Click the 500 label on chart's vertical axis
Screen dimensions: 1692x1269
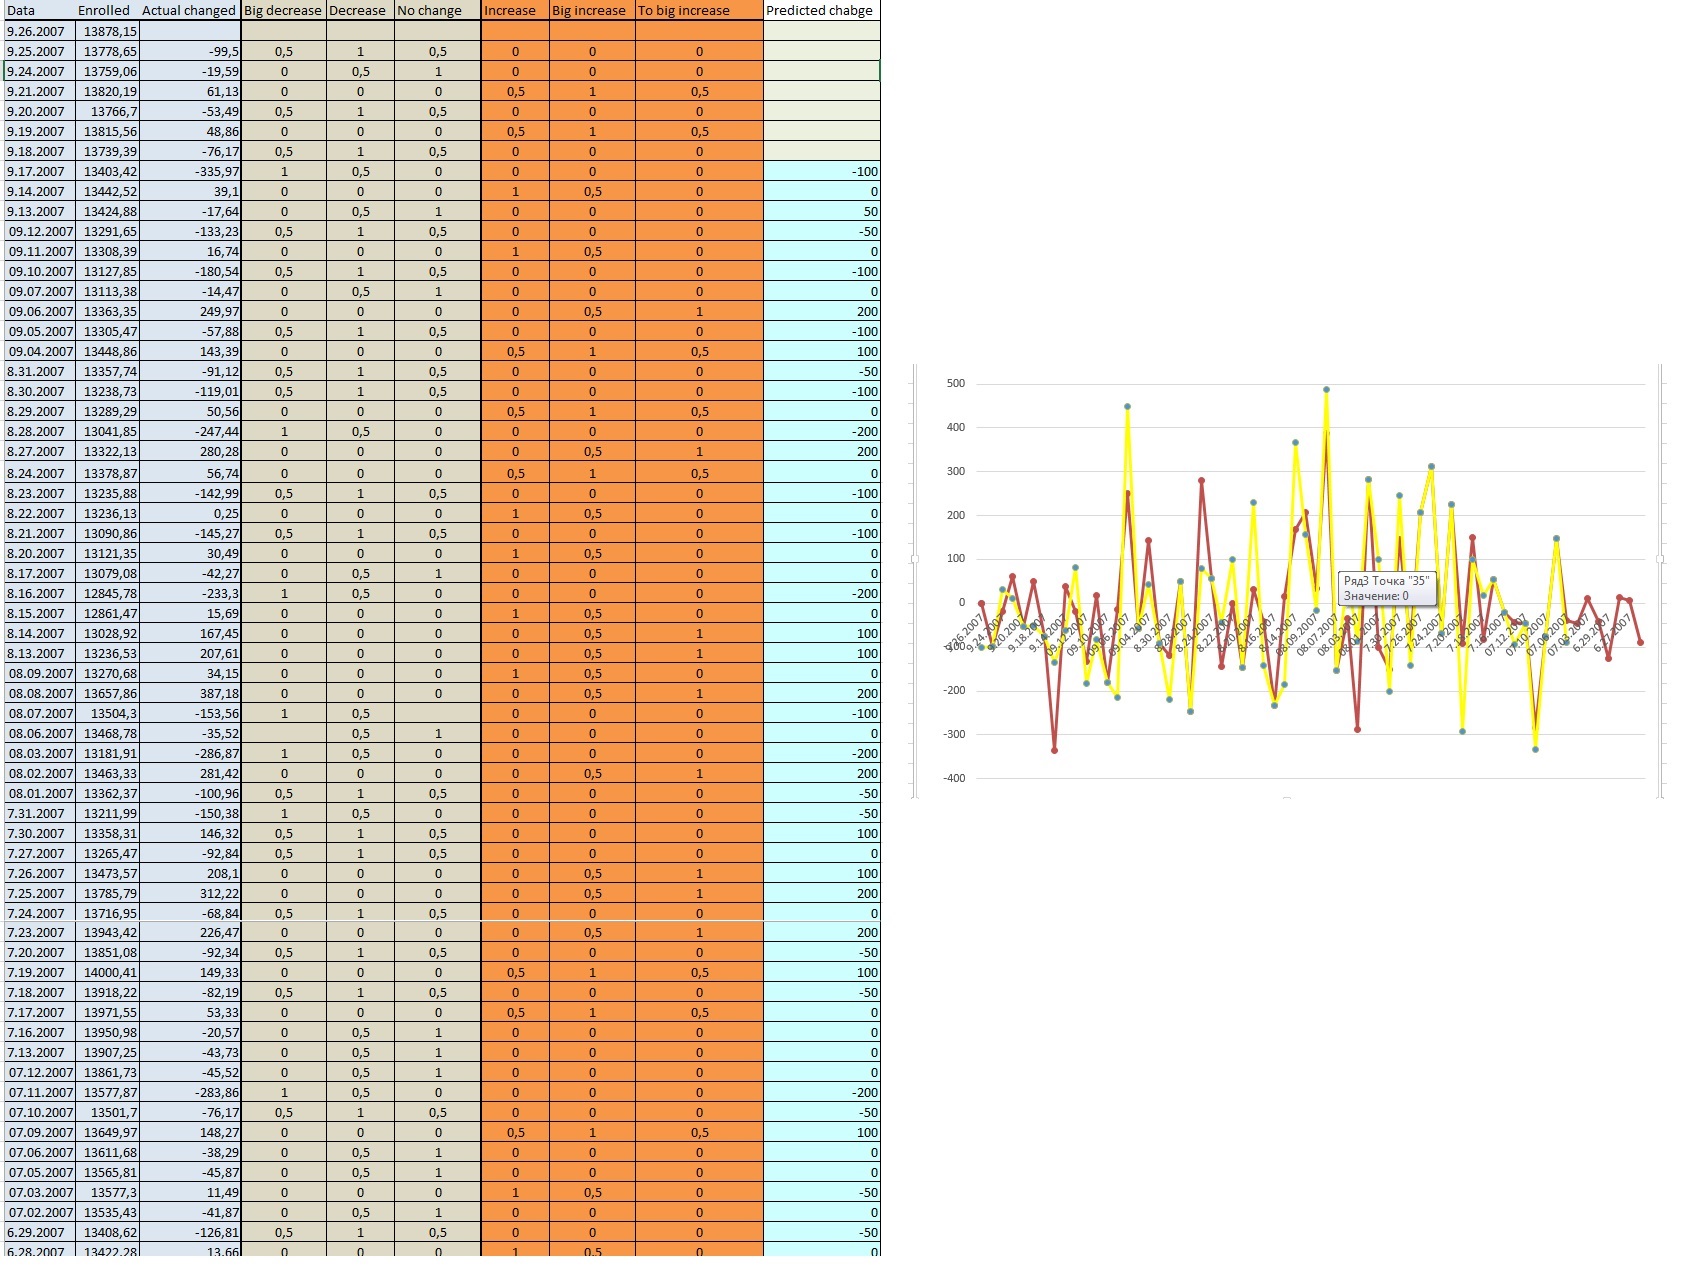coord(955,383)
